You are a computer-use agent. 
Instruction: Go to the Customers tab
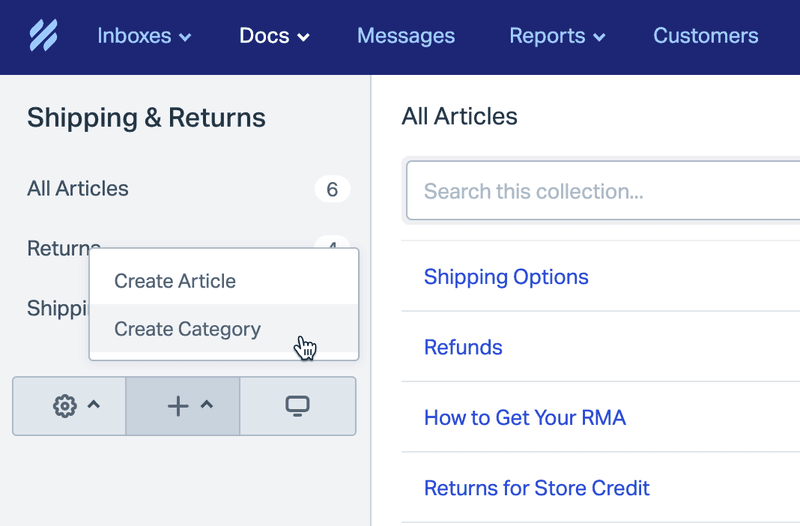point(705,36)
